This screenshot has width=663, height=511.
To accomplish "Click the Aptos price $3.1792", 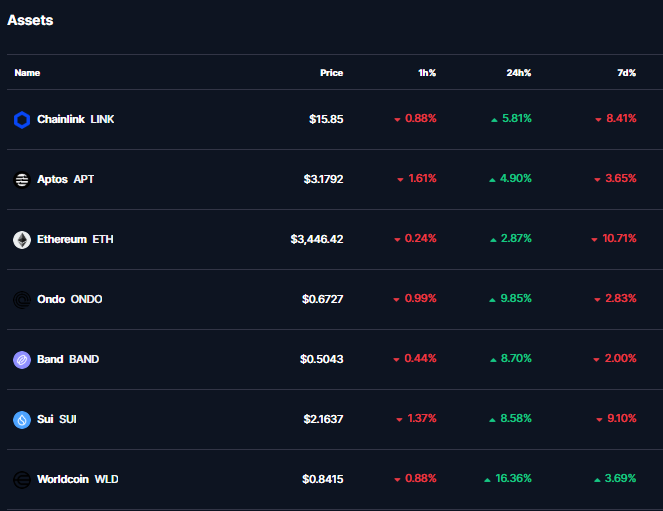I will tap(323, 179).
